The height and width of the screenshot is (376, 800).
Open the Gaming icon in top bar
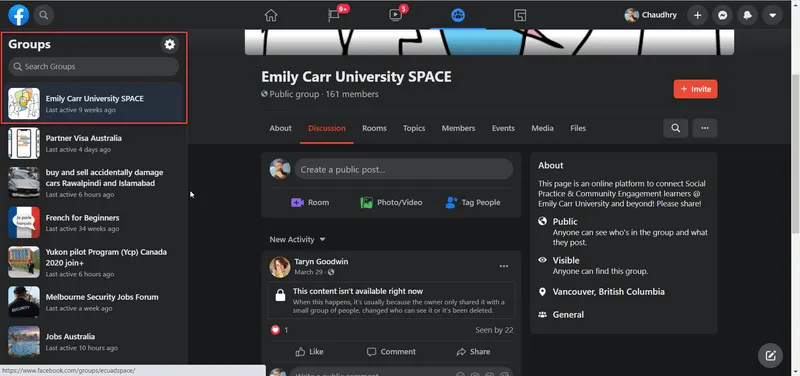click(x=520, y=15)
